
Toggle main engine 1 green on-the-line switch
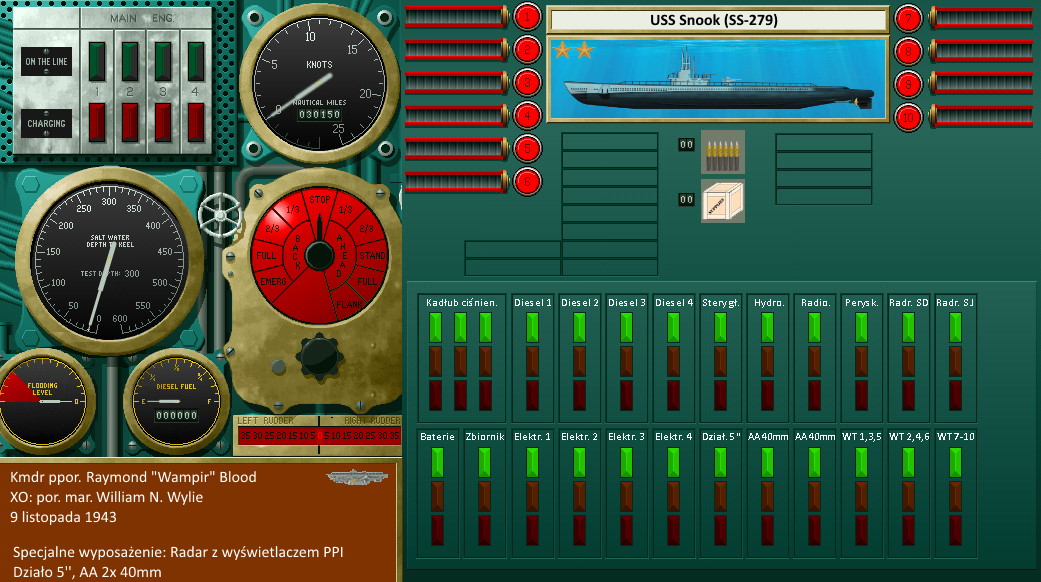(99, 60)
